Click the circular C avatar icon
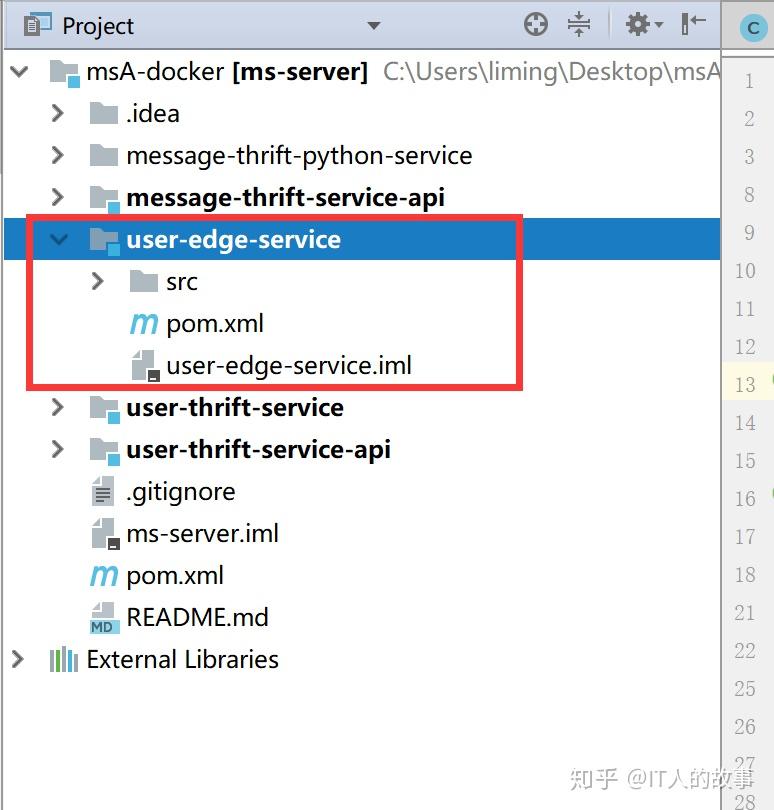The image size is (774, 810). [751, 26]
